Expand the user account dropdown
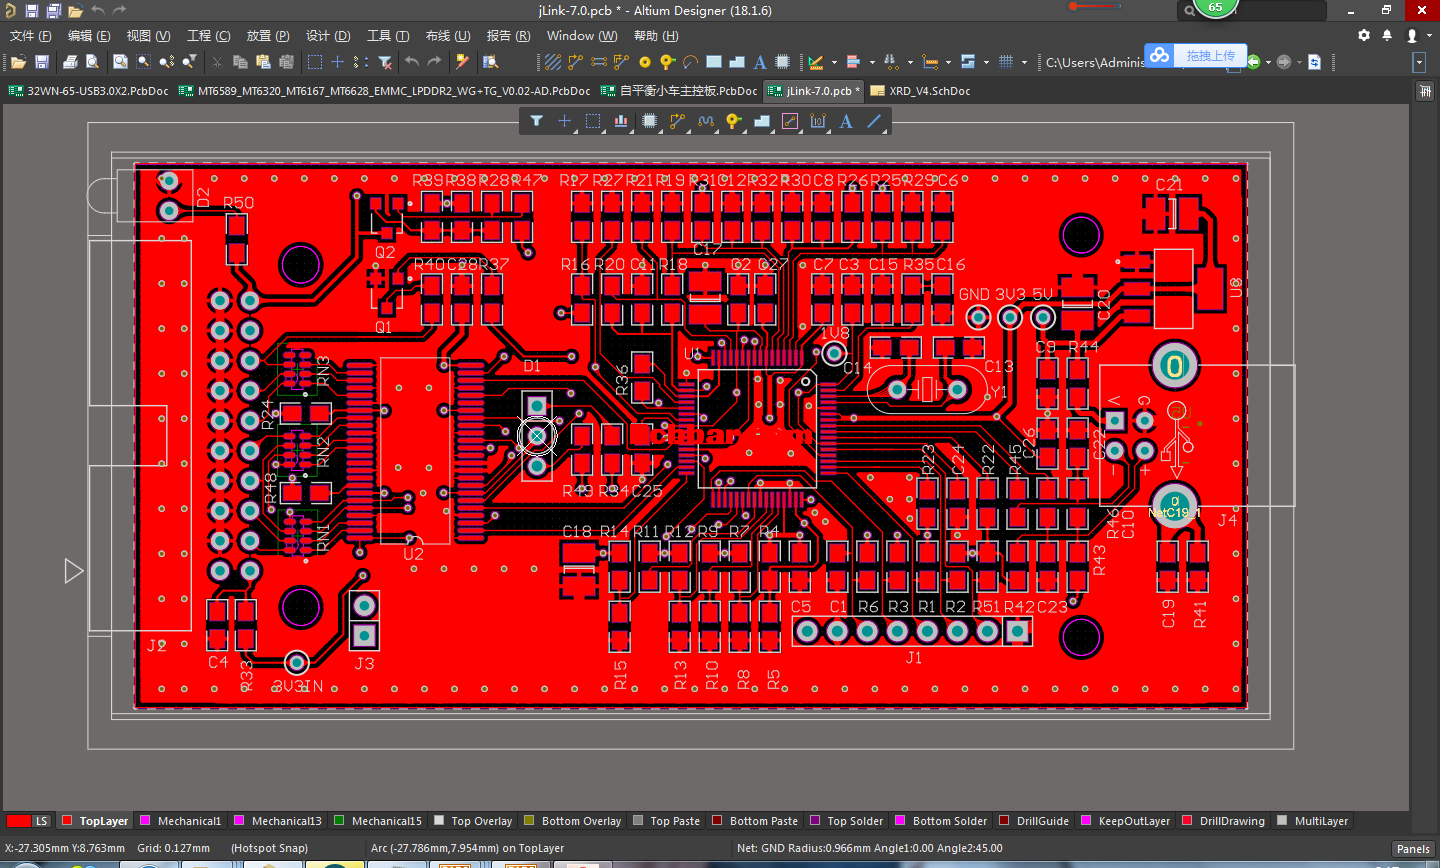This screenshot has height=868, width=1440. [1430, 35]
